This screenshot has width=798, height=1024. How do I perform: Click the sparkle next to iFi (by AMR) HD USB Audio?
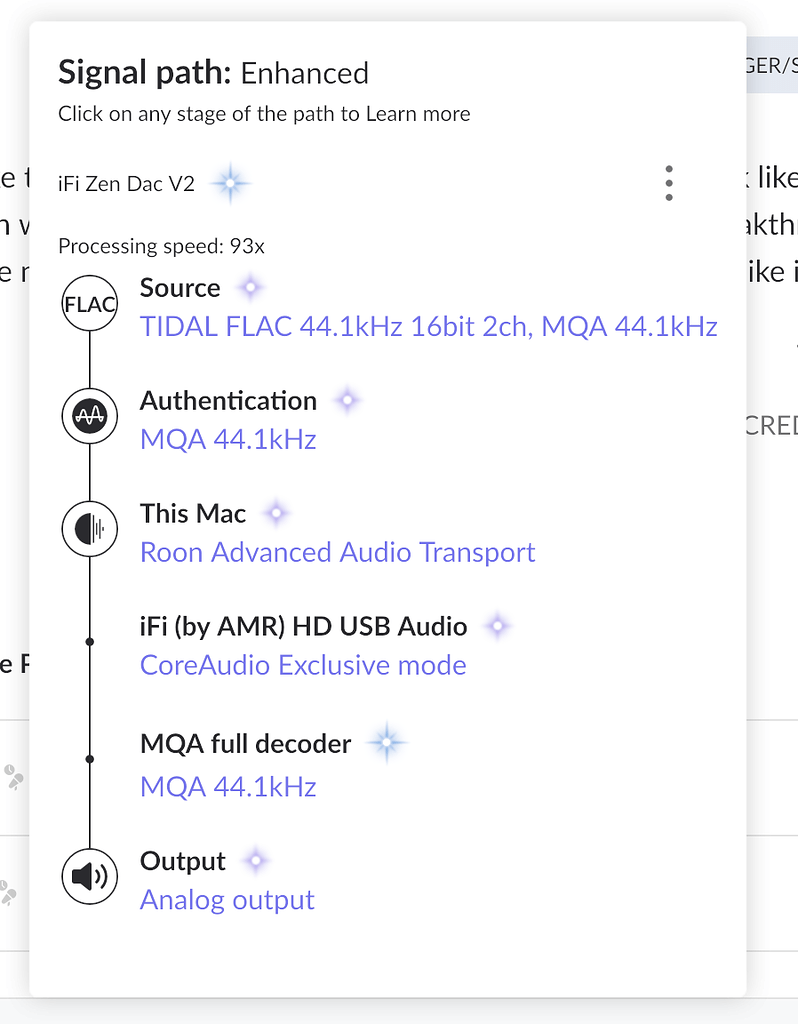tap(497, 625)
